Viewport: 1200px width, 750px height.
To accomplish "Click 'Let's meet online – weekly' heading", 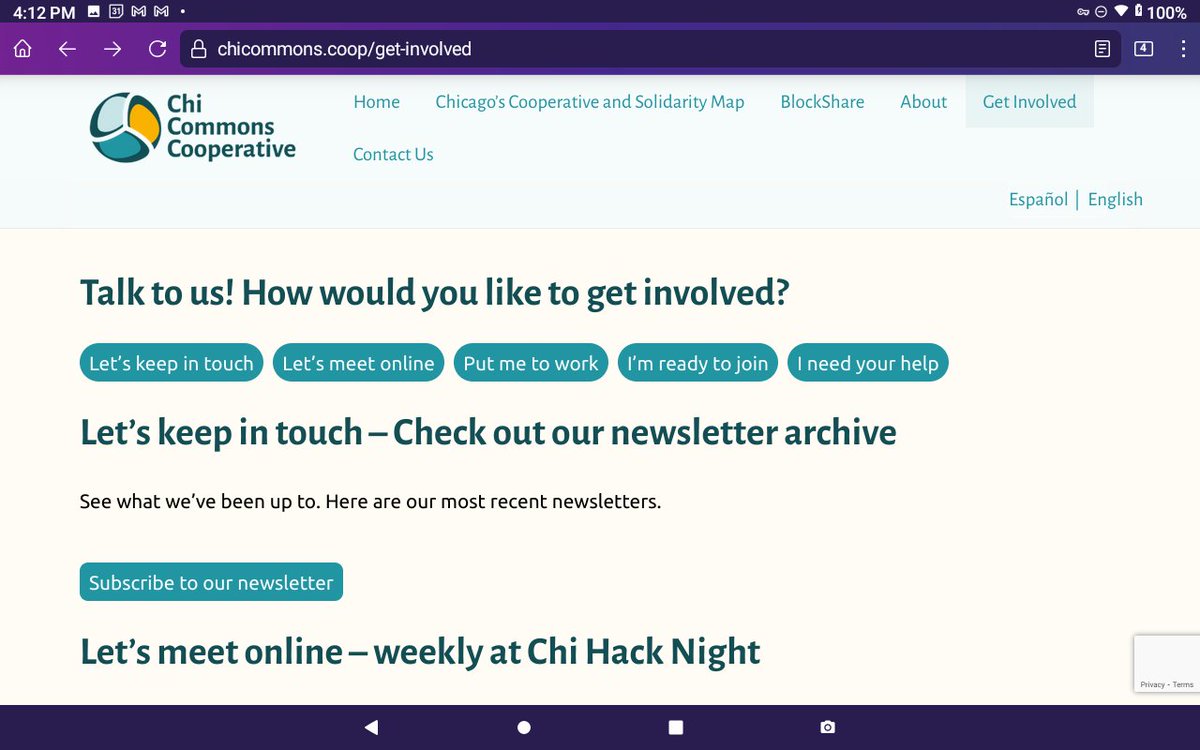I will click(x=420, y=651).
